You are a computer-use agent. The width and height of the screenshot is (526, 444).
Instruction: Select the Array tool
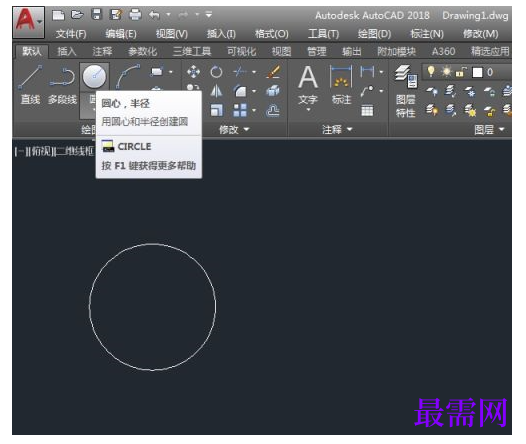click(x=240, y=110)
